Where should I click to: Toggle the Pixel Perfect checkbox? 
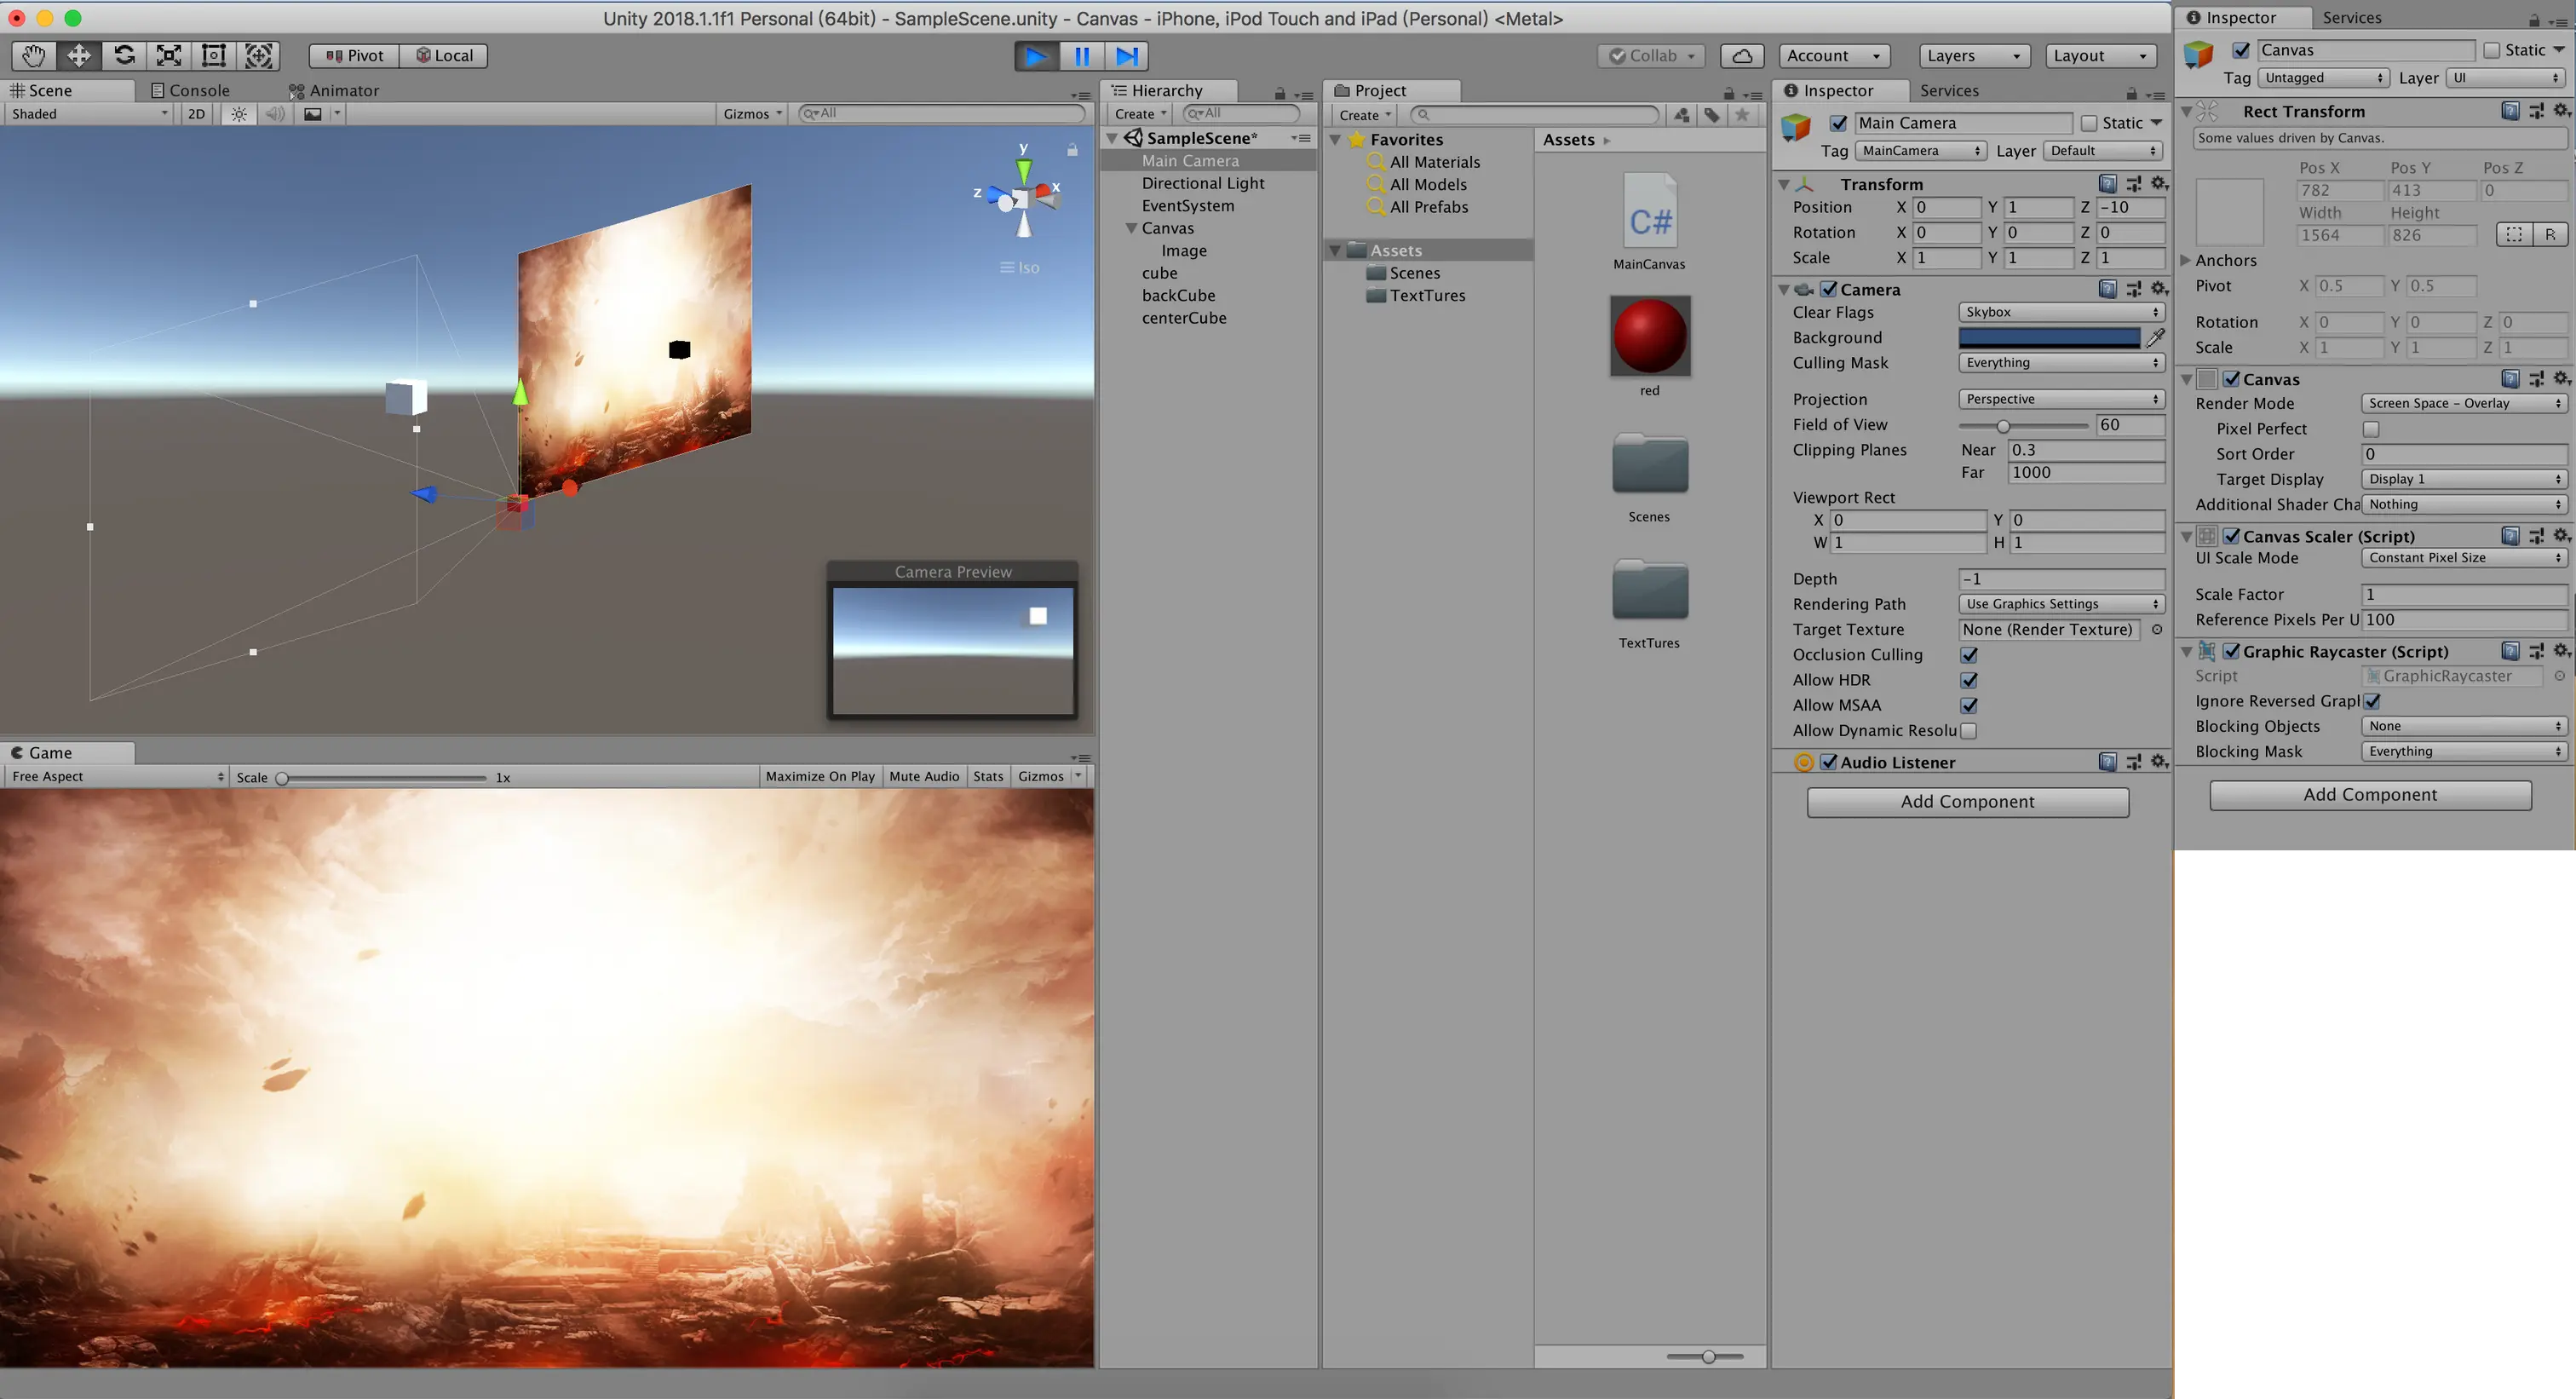2371,429
